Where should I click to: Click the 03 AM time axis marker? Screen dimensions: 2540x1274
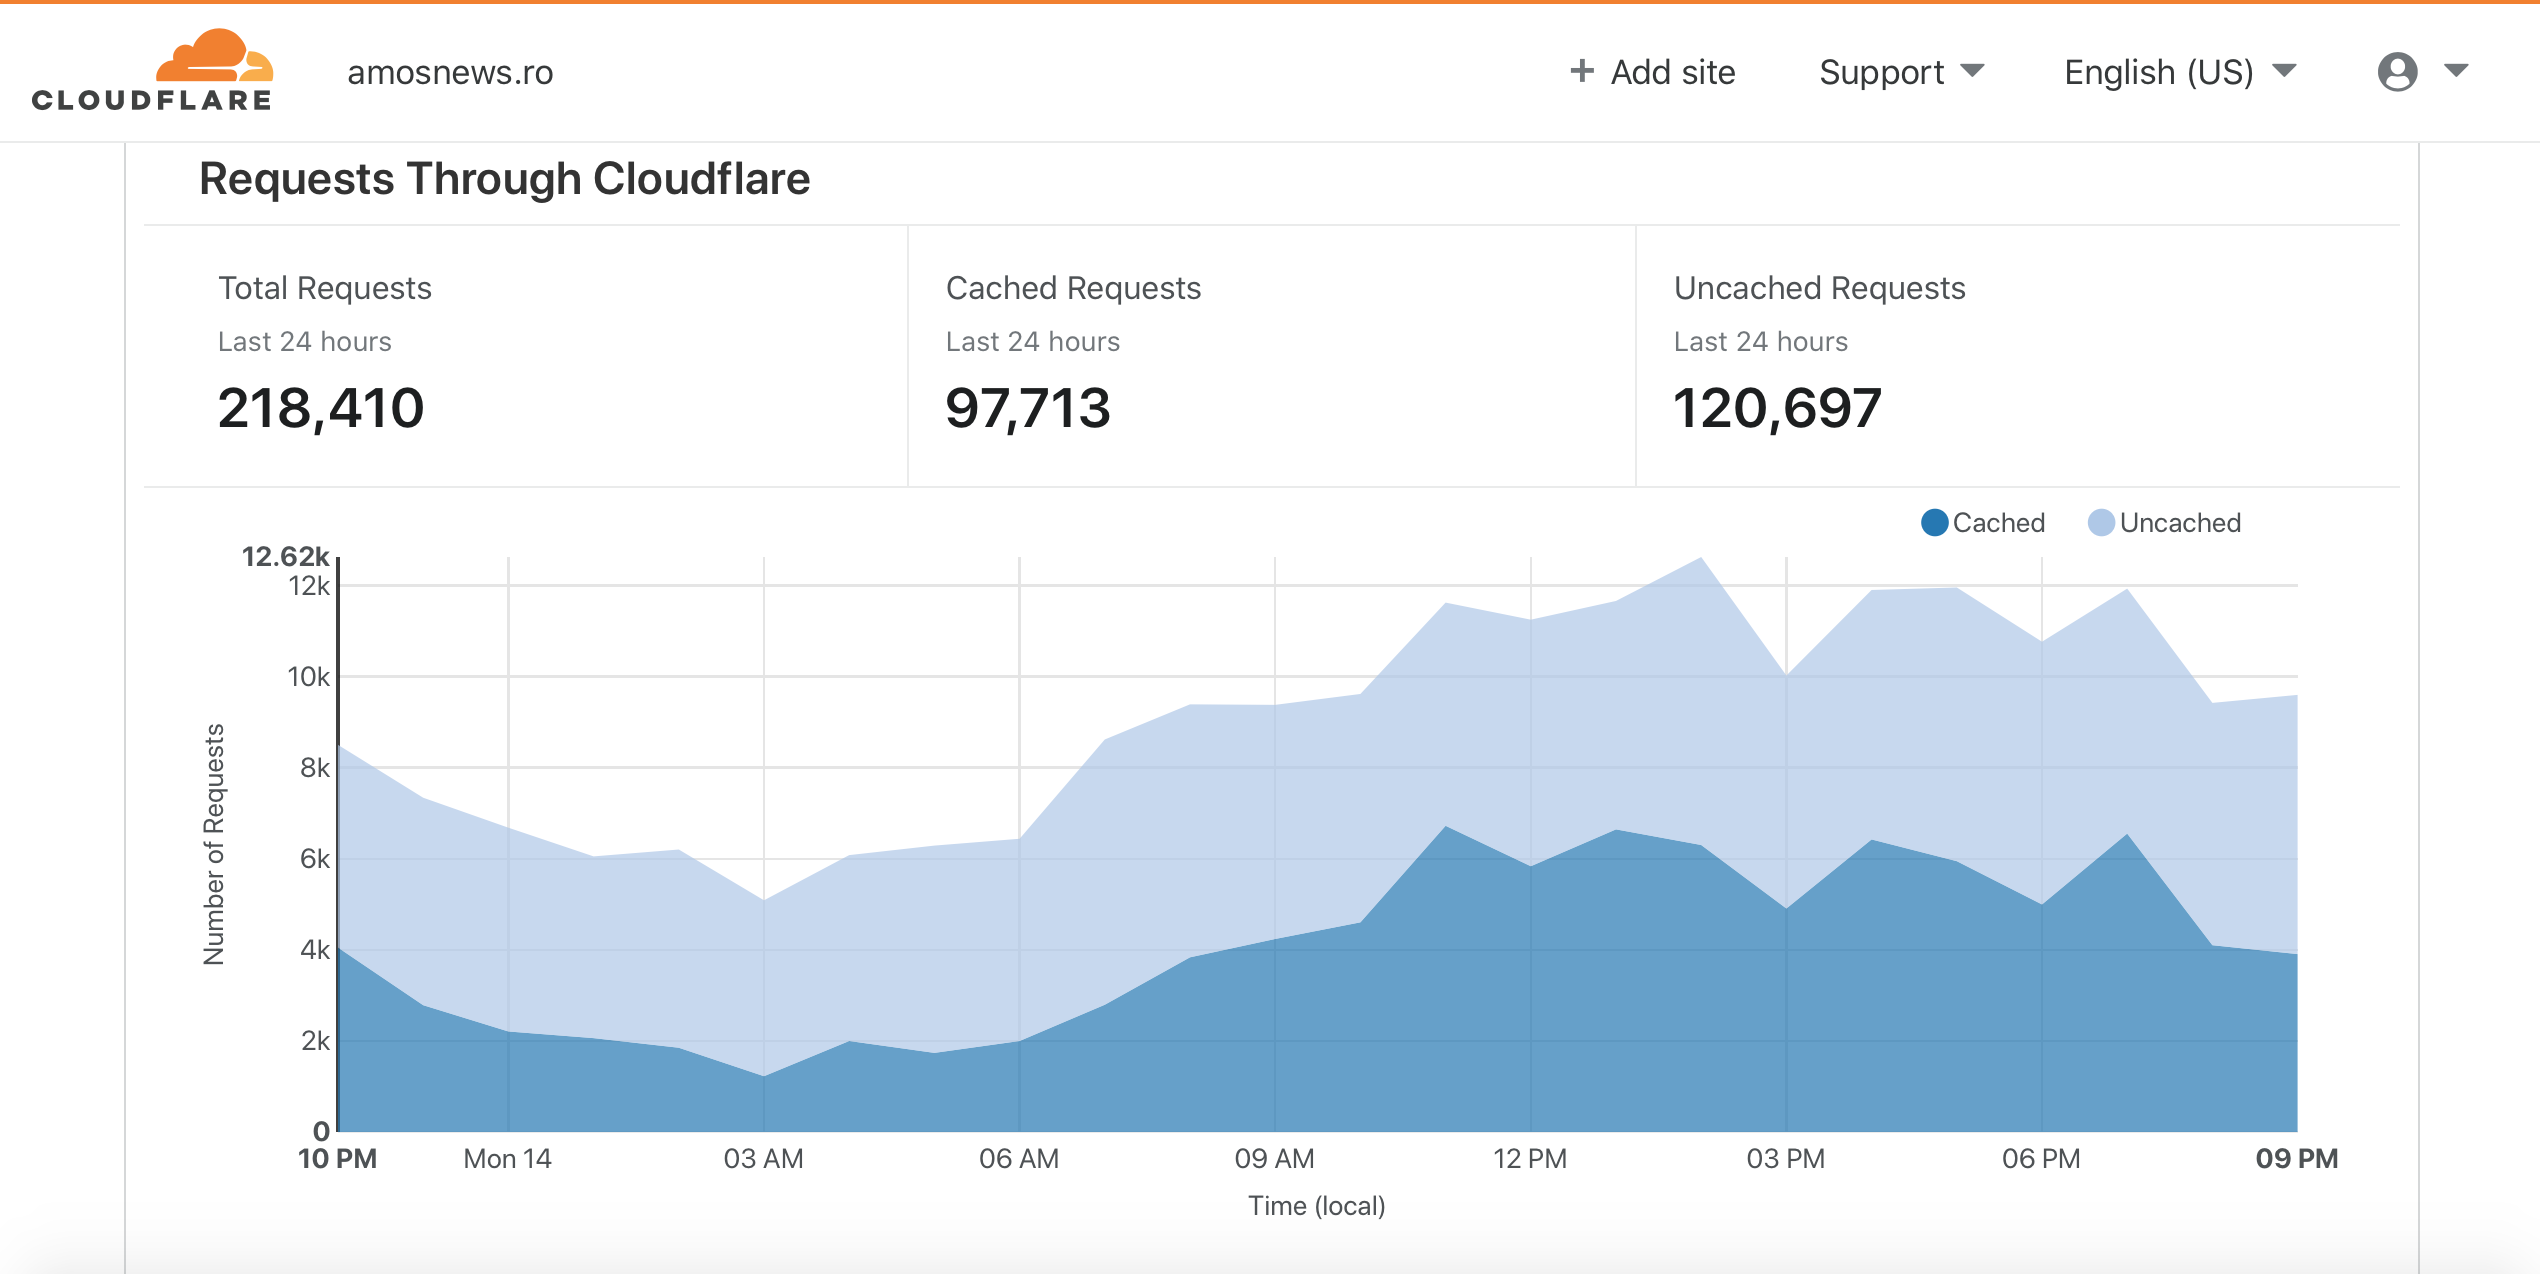(x=763, y=1158)
